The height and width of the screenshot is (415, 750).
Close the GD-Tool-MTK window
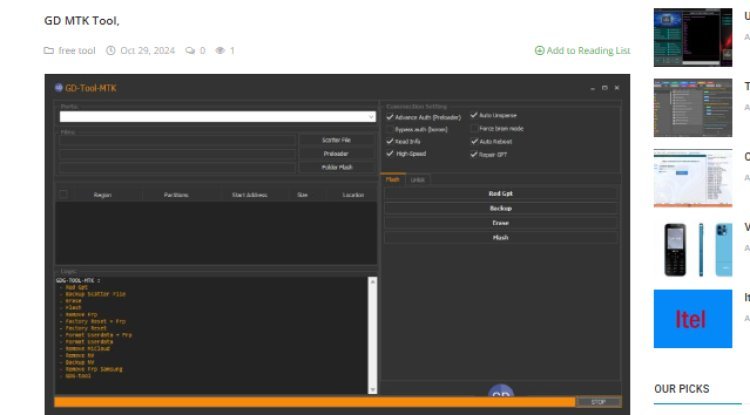(x=617, y=88)
